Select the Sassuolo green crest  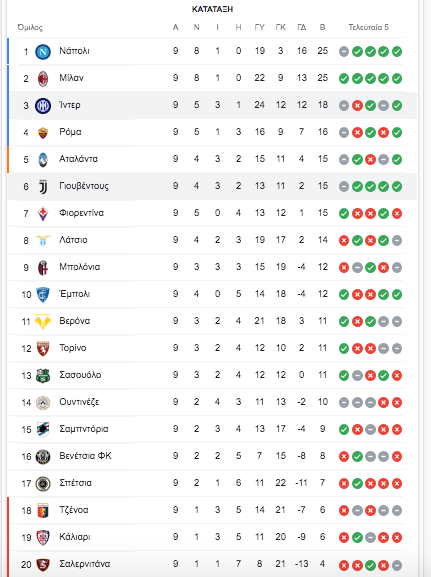click(x=43, y=375)
